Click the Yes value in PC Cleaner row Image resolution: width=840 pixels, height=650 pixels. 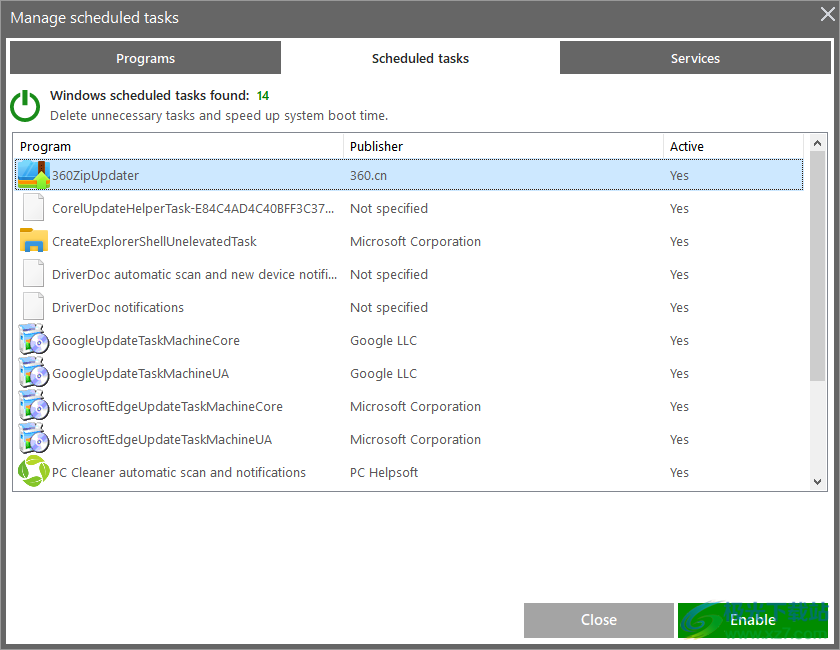(679, 473)
